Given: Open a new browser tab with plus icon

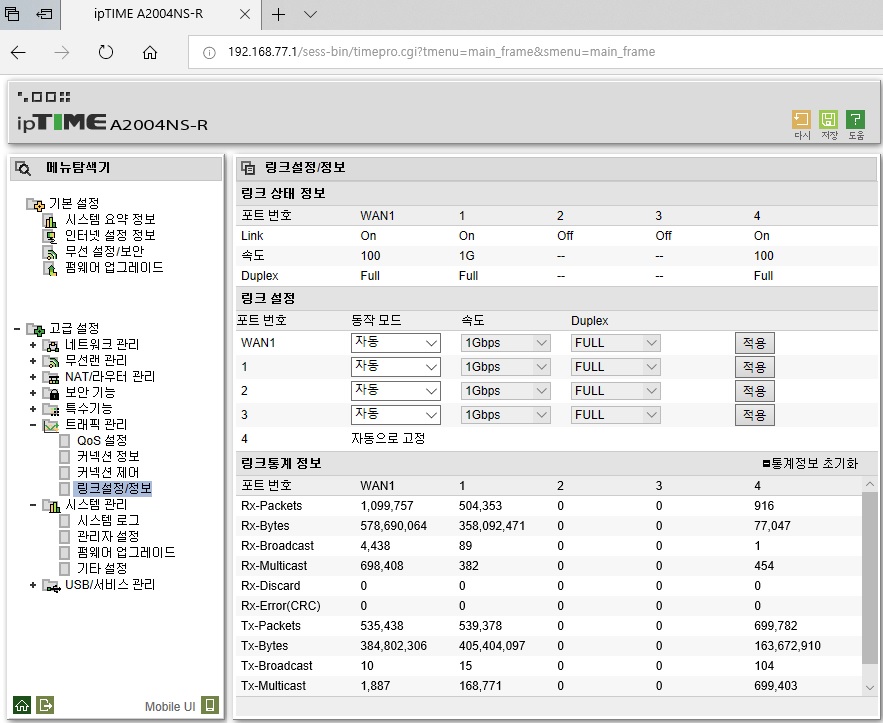Looking at the screenshot, I should coord(278,15).
